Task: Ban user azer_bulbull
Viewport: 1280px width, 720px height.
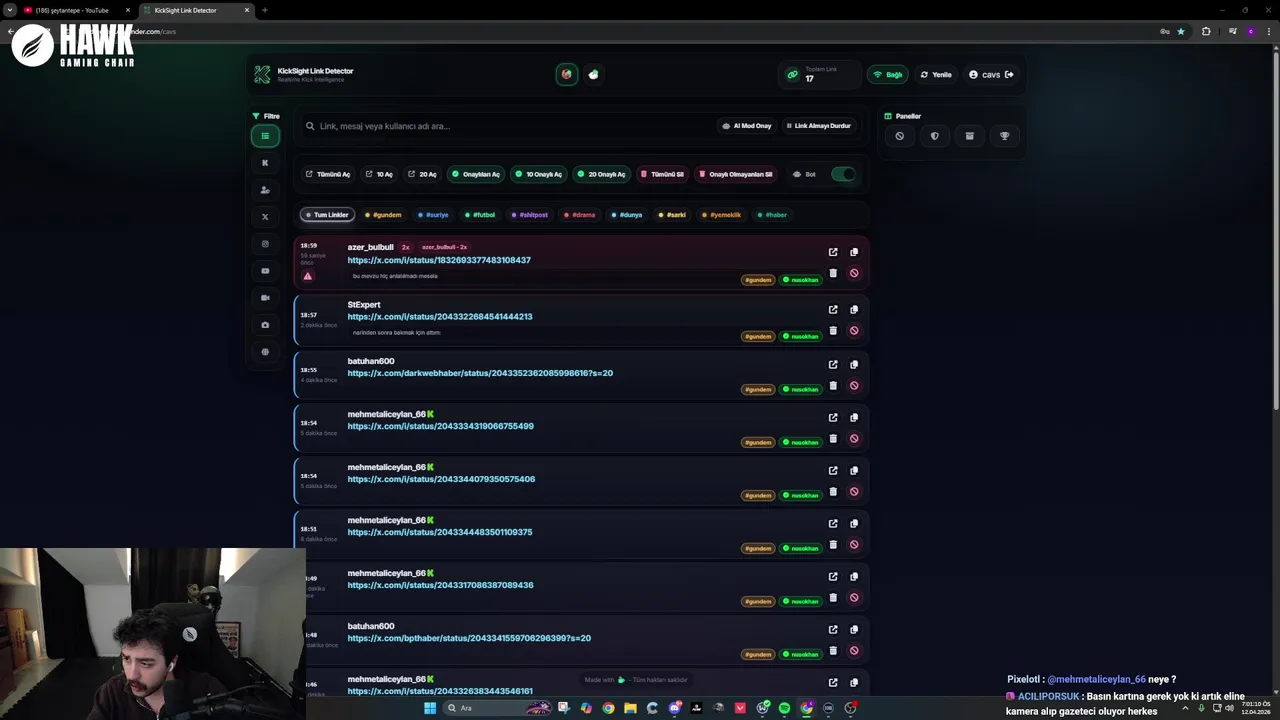Action: point(854,273)
